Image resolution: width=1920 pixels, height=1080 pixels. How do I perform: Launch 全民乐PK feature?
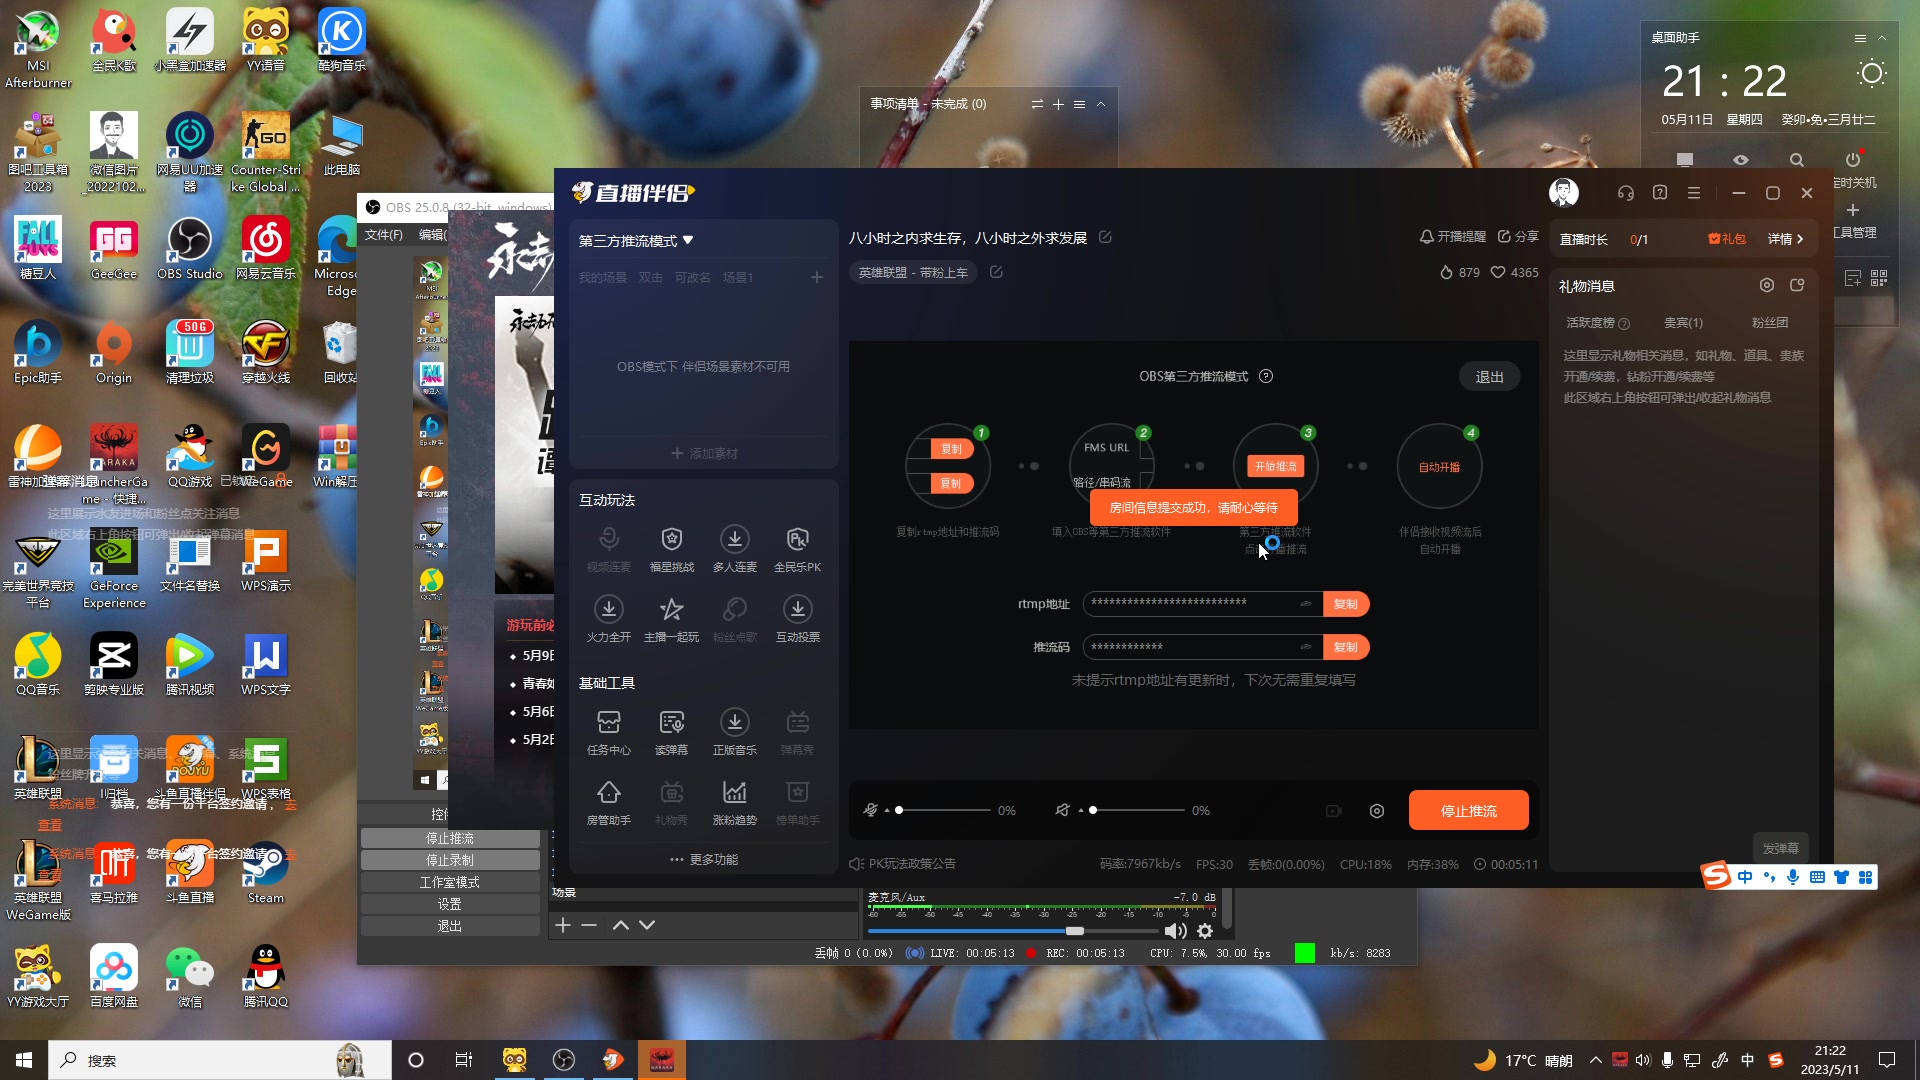tap(797, 549)
